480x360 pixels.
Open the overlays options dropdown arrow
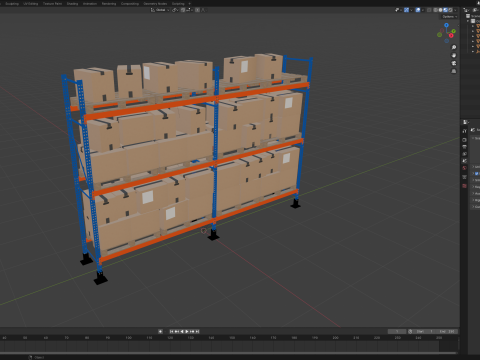point(423,10)
